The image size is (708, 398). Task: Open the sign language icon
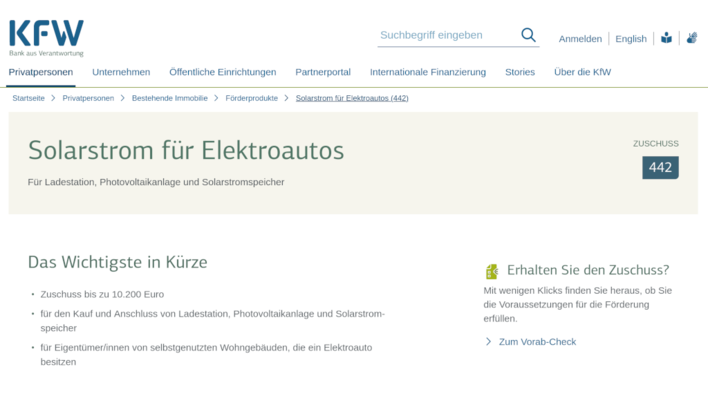(x=692, y=38)
